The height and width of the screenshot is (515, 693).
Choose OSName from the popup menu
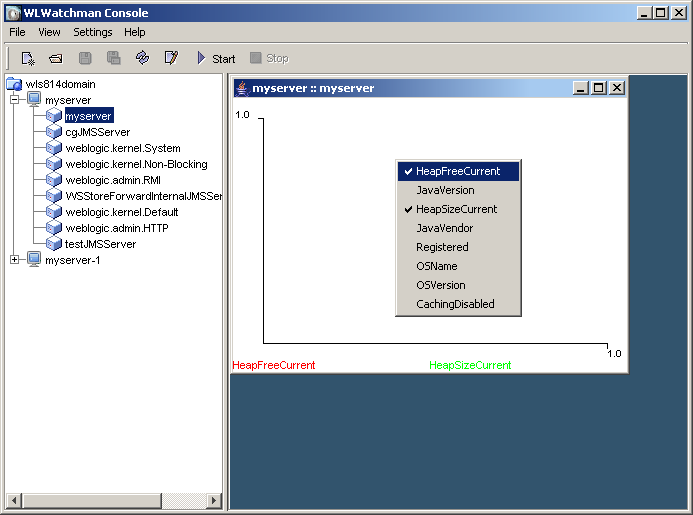point(436,266)
